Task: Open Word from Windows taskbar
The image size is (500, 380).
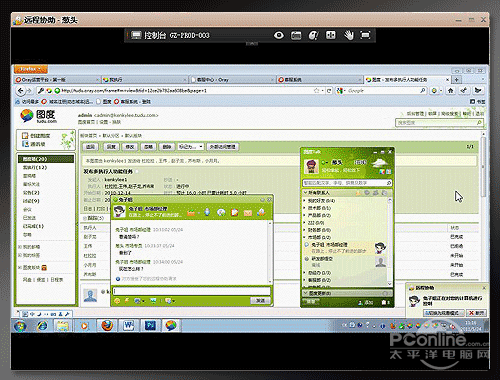Action: pyautogui.click(x=128, y=325)
